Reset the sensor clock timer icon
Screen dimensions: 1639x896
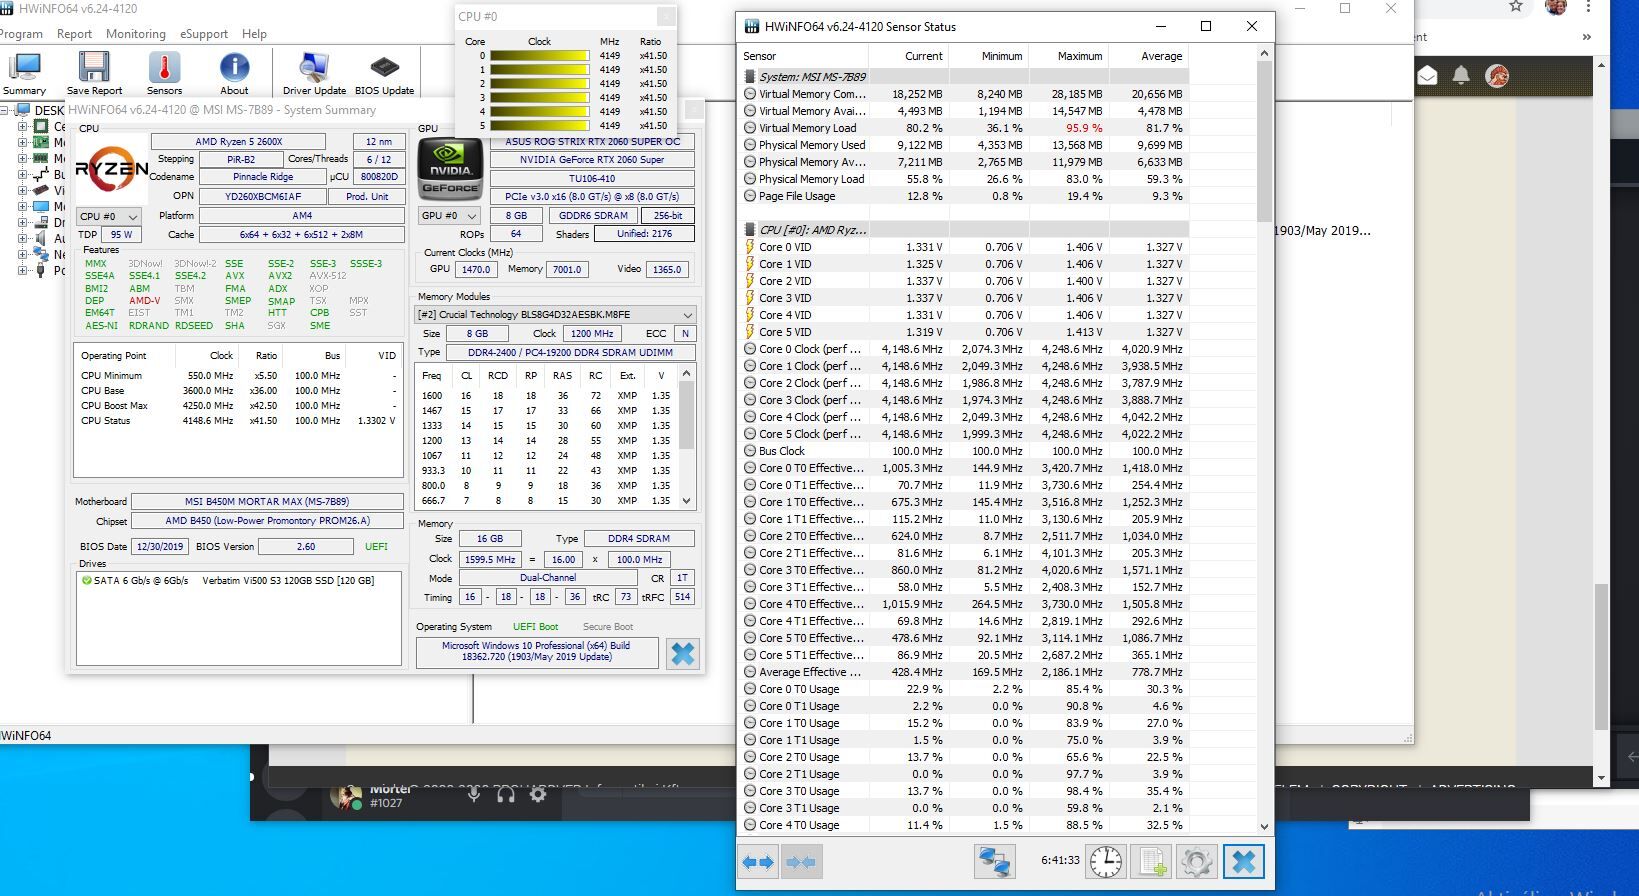tap(1105, 862)
